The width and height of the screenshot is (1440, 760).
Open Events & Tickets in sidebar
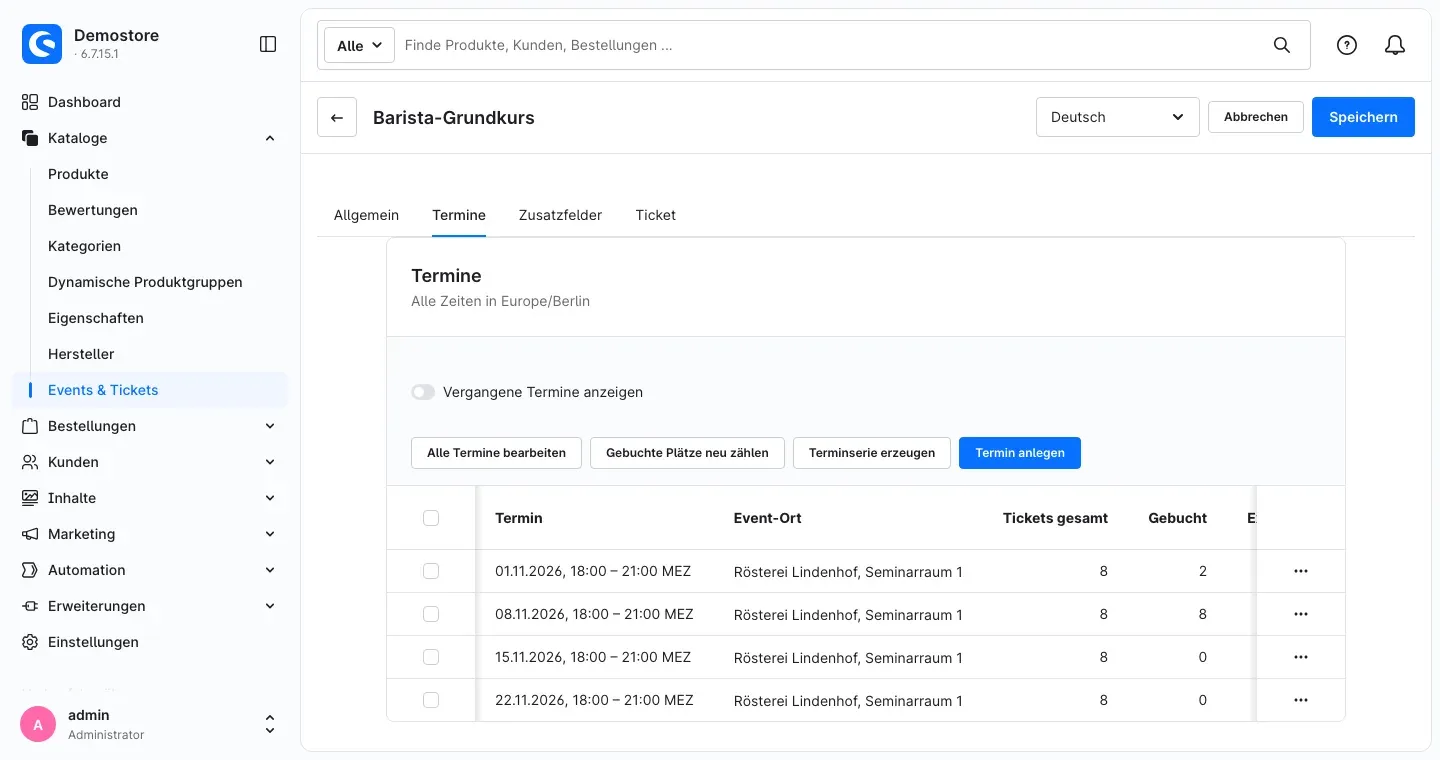tap(150, 390)
